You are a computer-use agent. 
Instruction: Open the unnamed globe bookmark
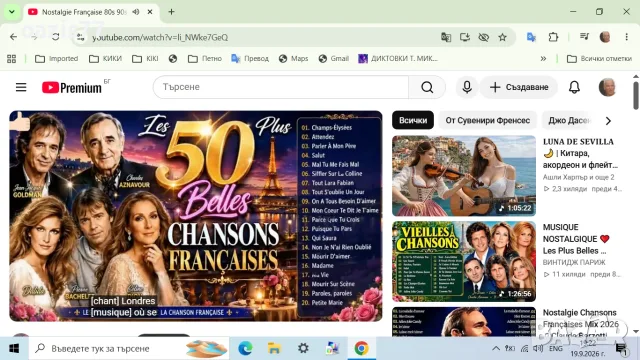tap(173, 59)
